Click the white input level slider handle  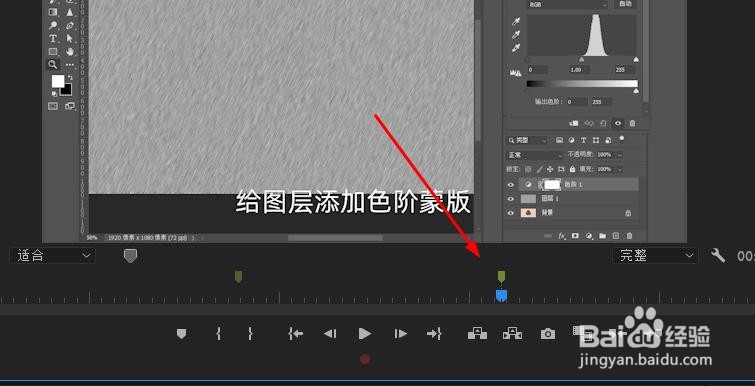(x=636, y=60)
